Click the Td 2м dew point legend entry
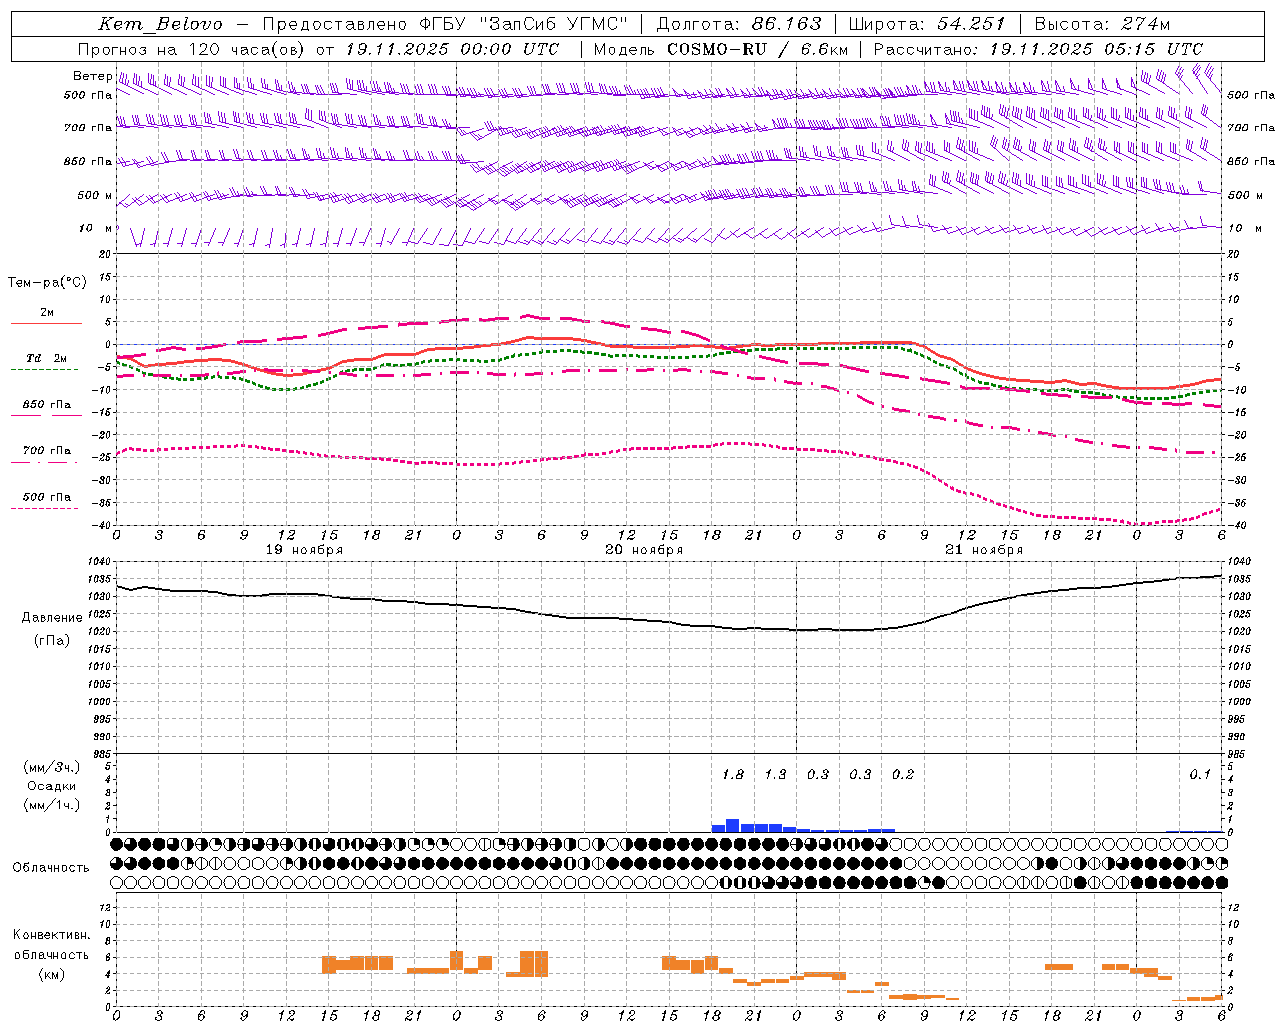 point(47,358)
